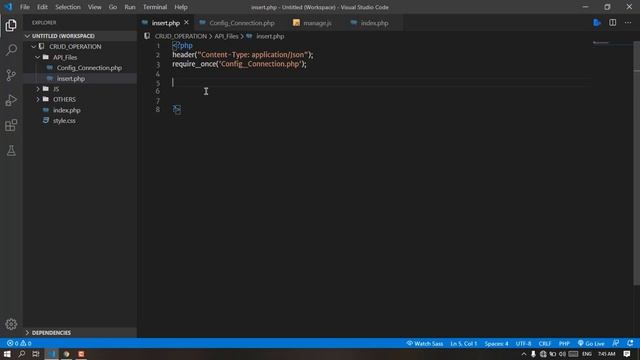Open the Edit menu

(x=42, y=7)
